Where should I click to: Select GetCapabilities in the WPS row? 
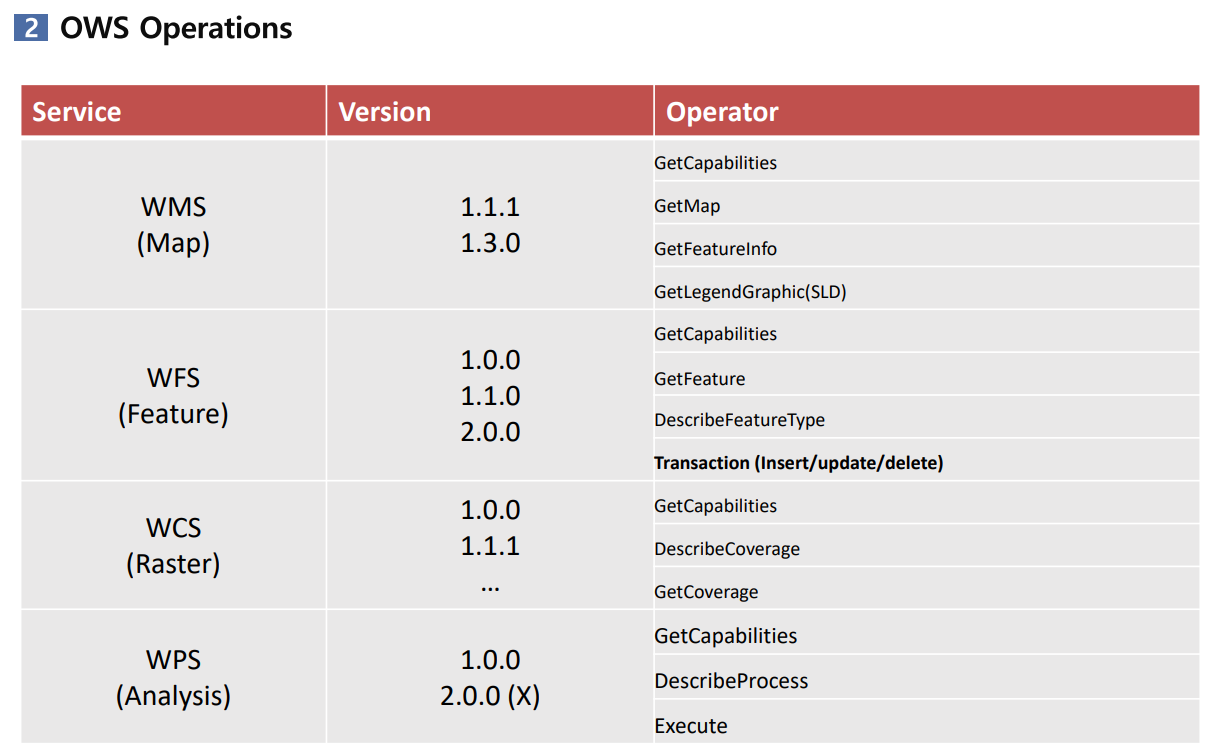927,634
